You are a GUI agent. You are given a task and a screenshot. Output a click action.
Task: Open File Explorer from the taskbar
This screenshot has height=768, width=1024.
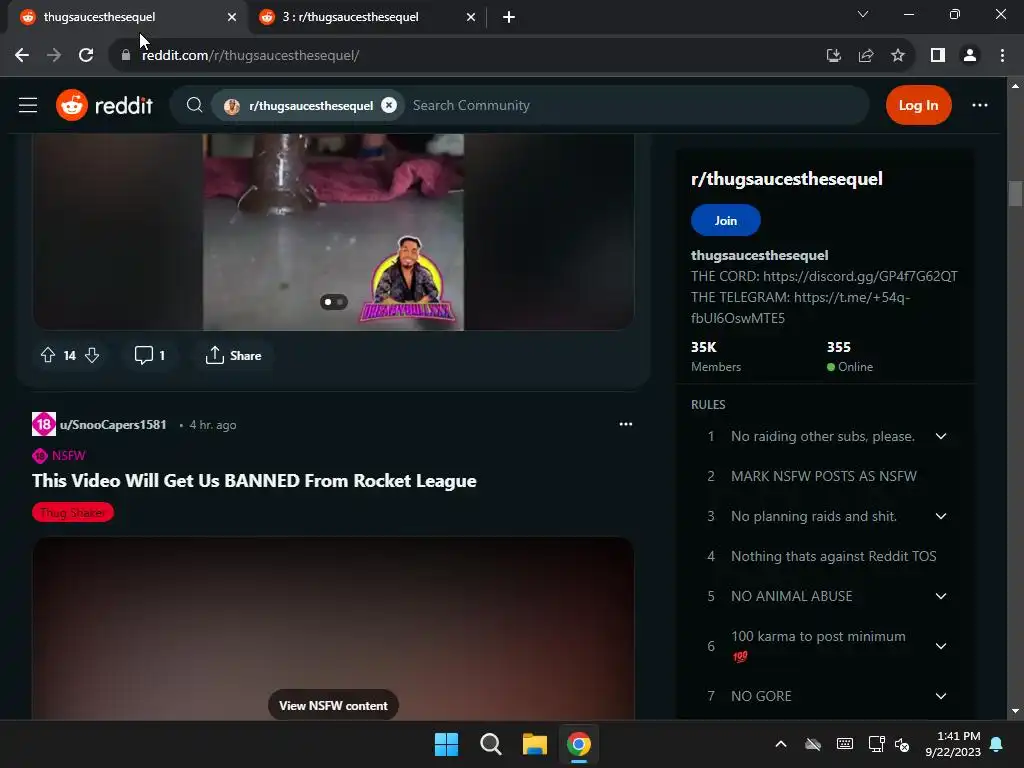[534, 744]
